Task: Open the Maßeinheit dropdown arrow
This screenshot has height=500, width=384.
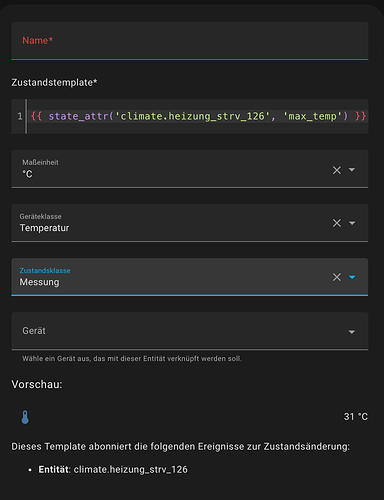Action: (352, 170)
